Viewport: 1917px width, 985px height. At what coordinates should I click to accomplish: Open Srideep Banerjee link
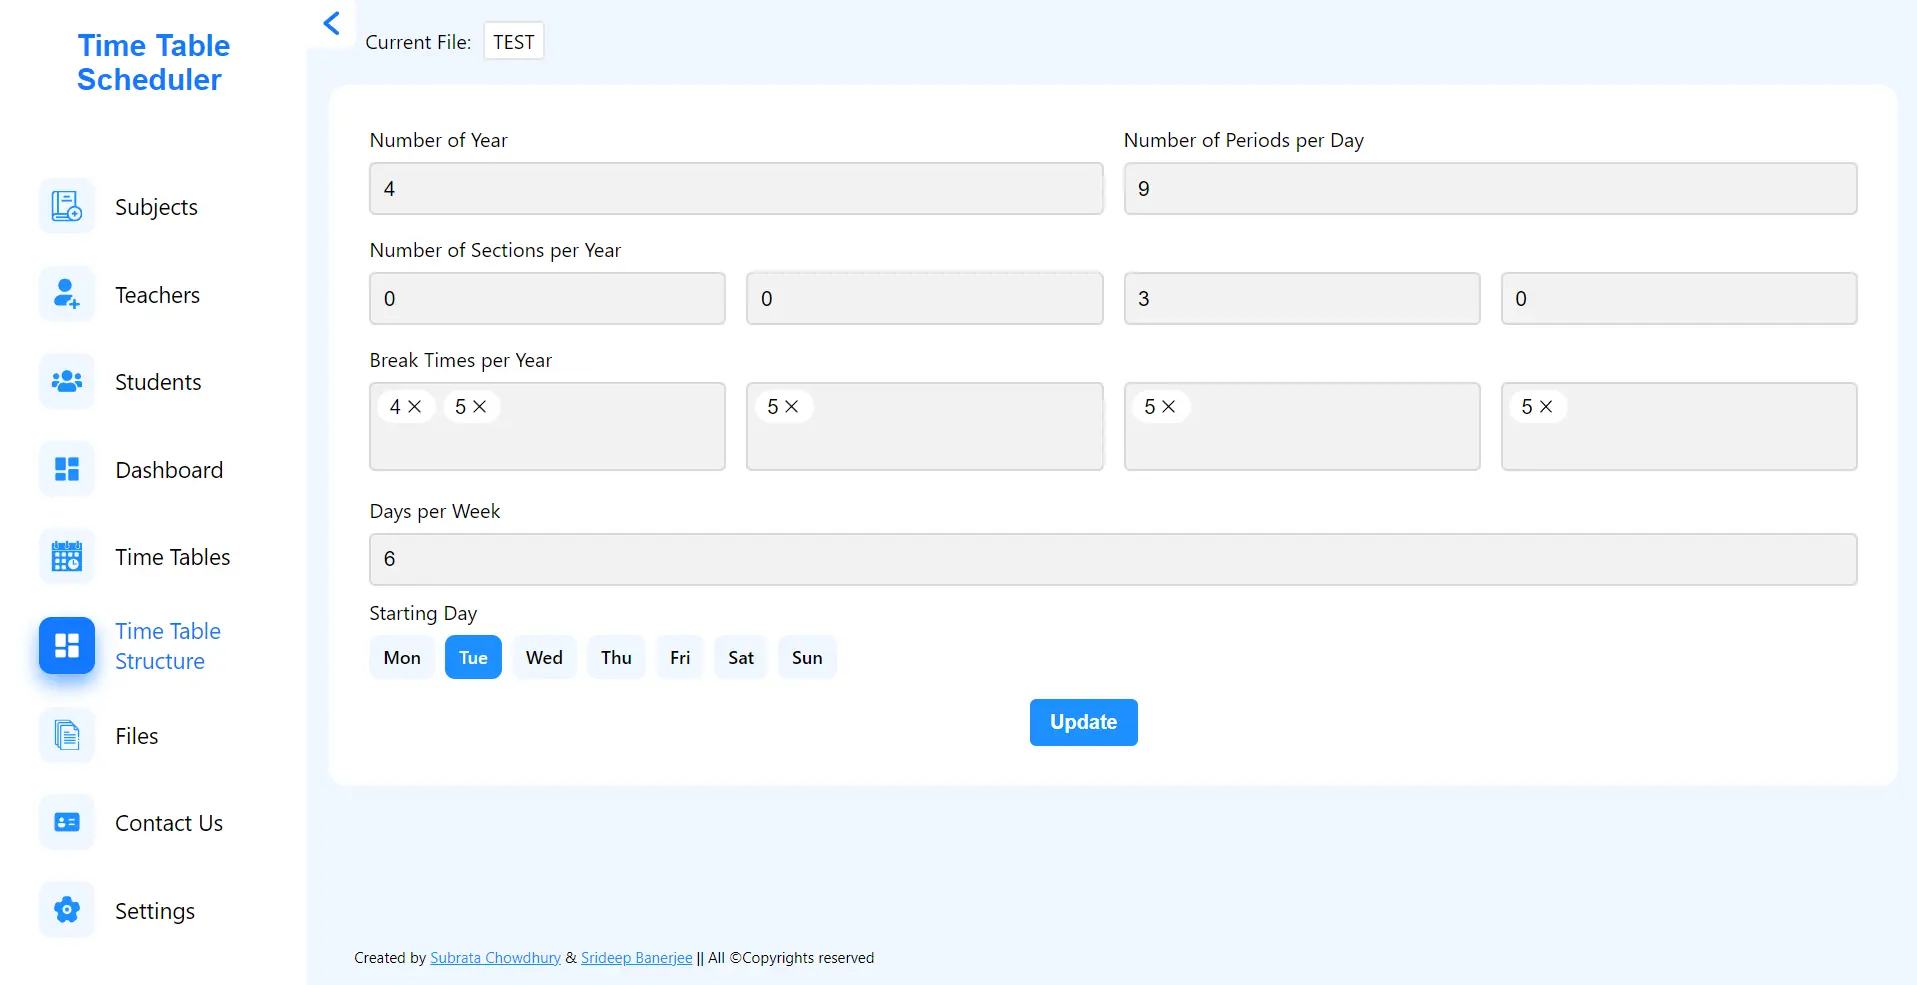pos(636,958)
